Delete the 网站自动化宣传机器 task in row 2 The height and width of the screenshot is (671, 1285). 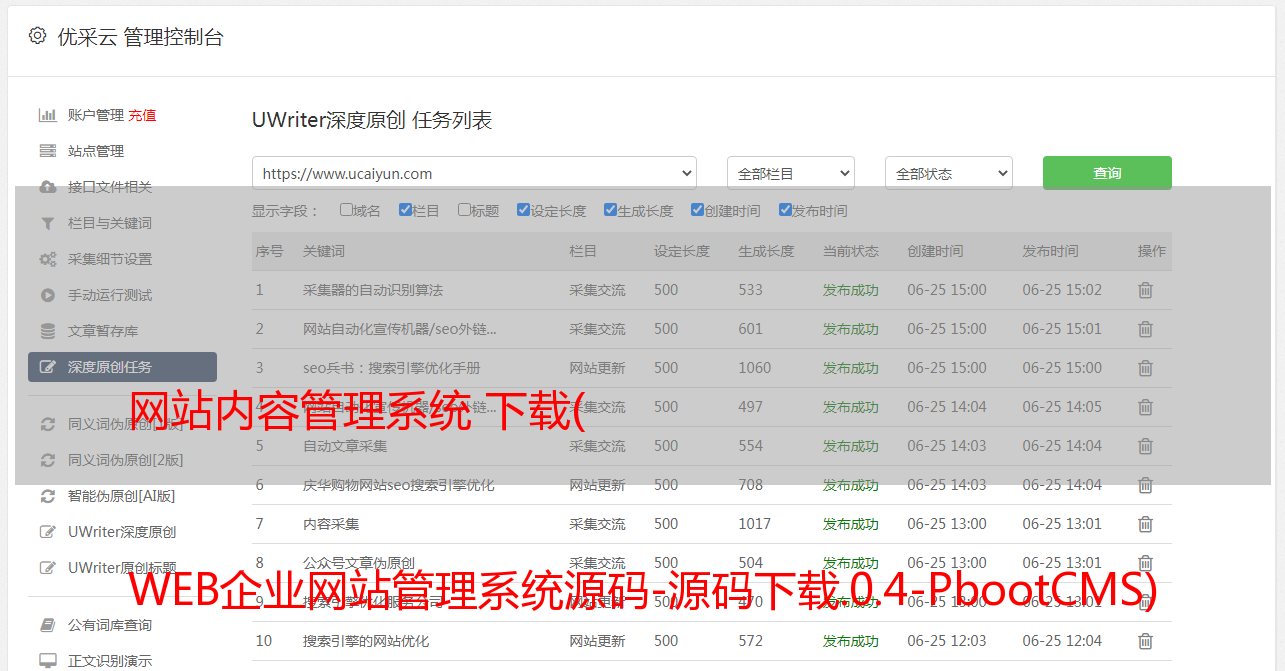pos(1146,329)
